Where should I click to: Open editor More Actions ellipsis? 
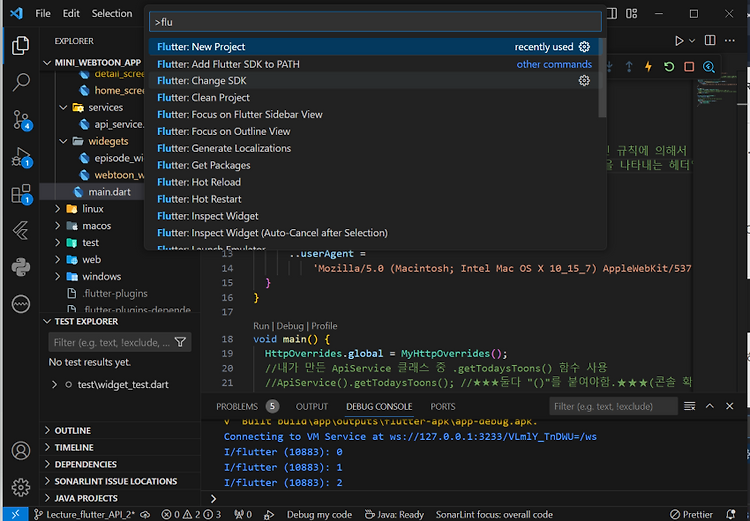729,40
